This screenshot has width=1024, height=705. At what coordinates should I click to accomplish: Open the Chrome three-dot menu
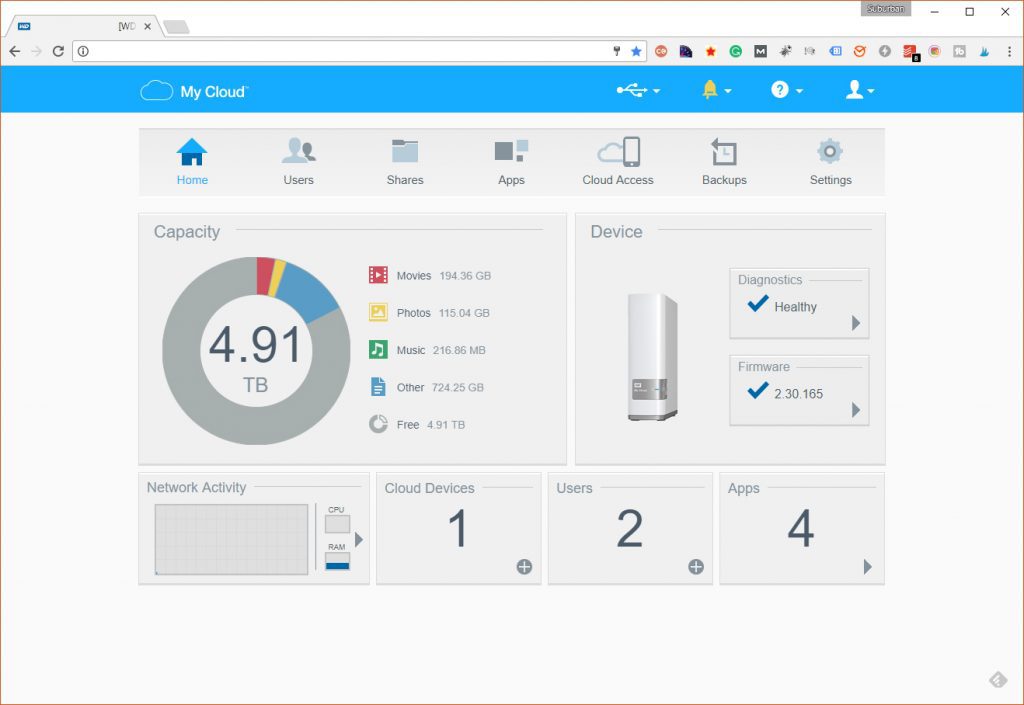pos(1010,51)
